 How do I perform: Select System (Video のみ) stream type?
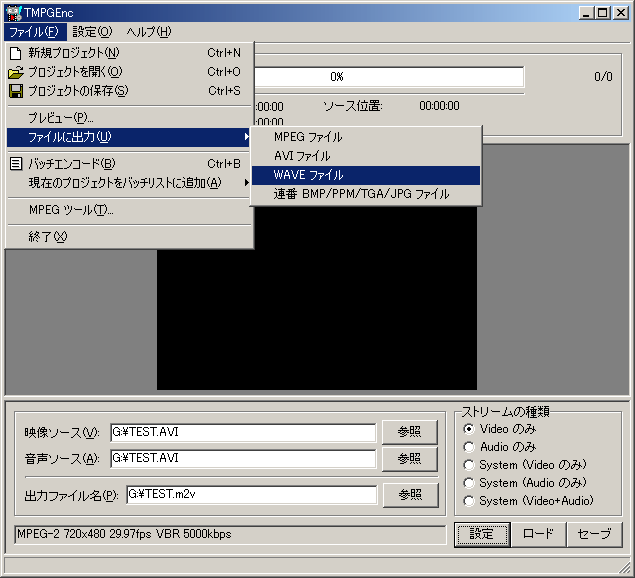point(469,465)
